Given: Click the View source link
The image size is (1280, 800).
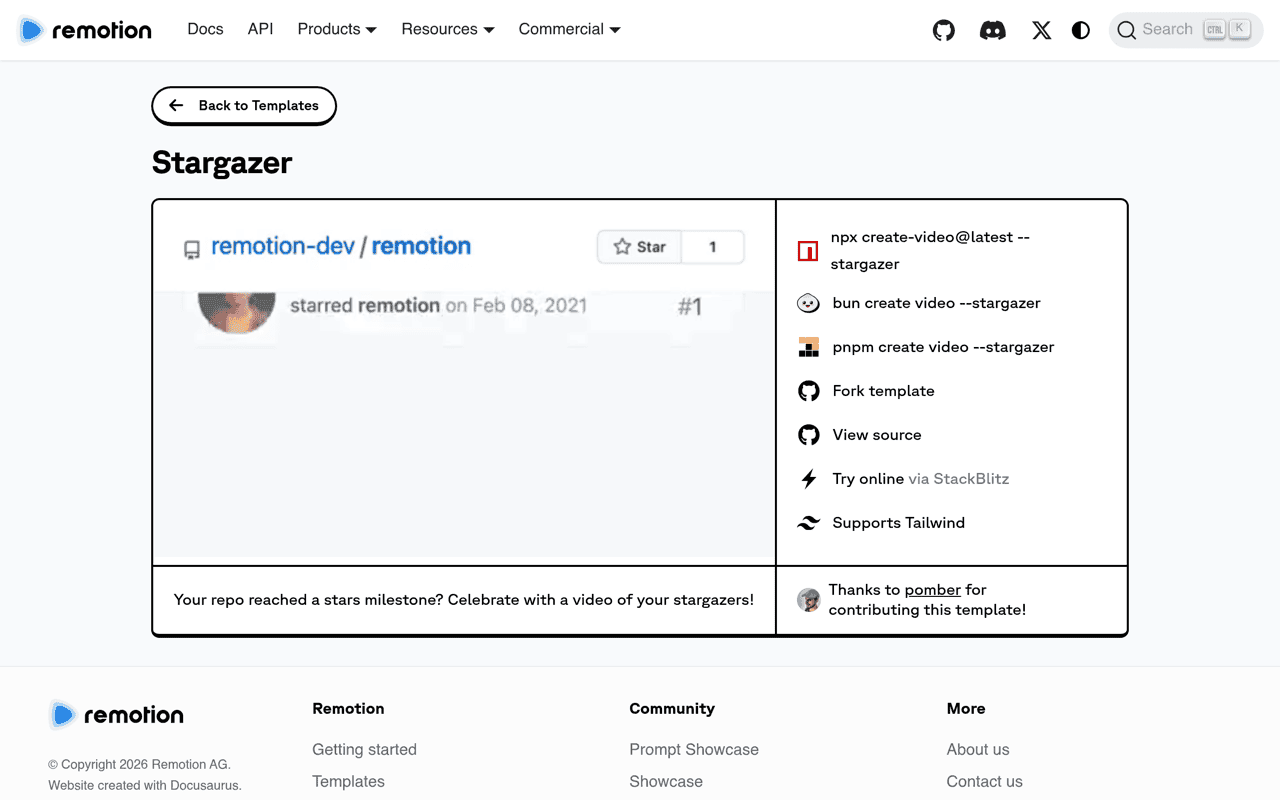Looking at the screenshot, I should pos(877,435).
